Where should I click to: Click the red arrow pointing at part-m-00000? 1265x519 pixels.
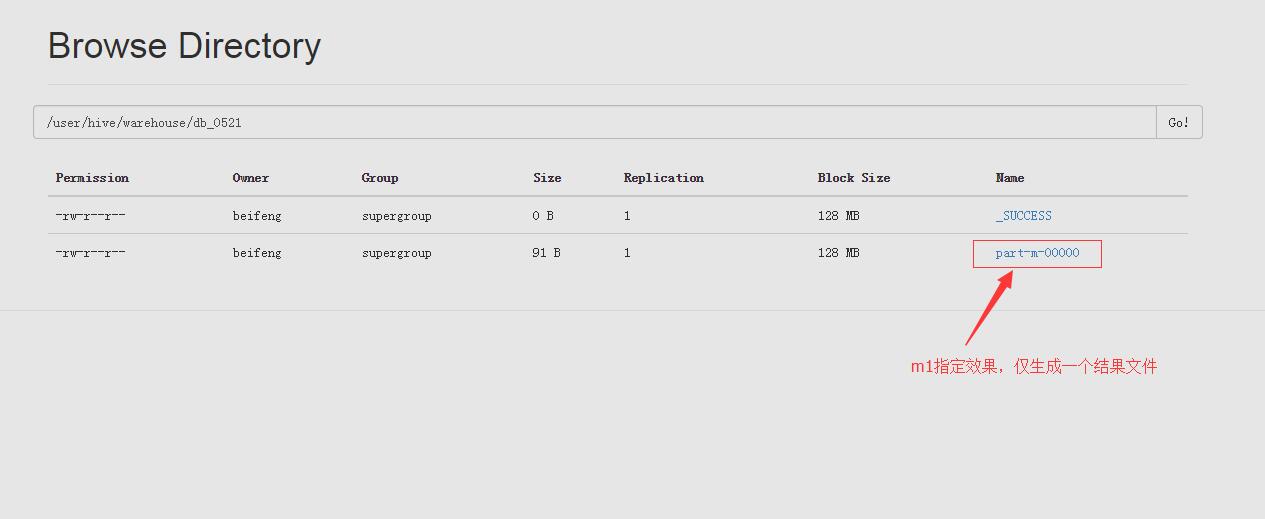[990, 308]
